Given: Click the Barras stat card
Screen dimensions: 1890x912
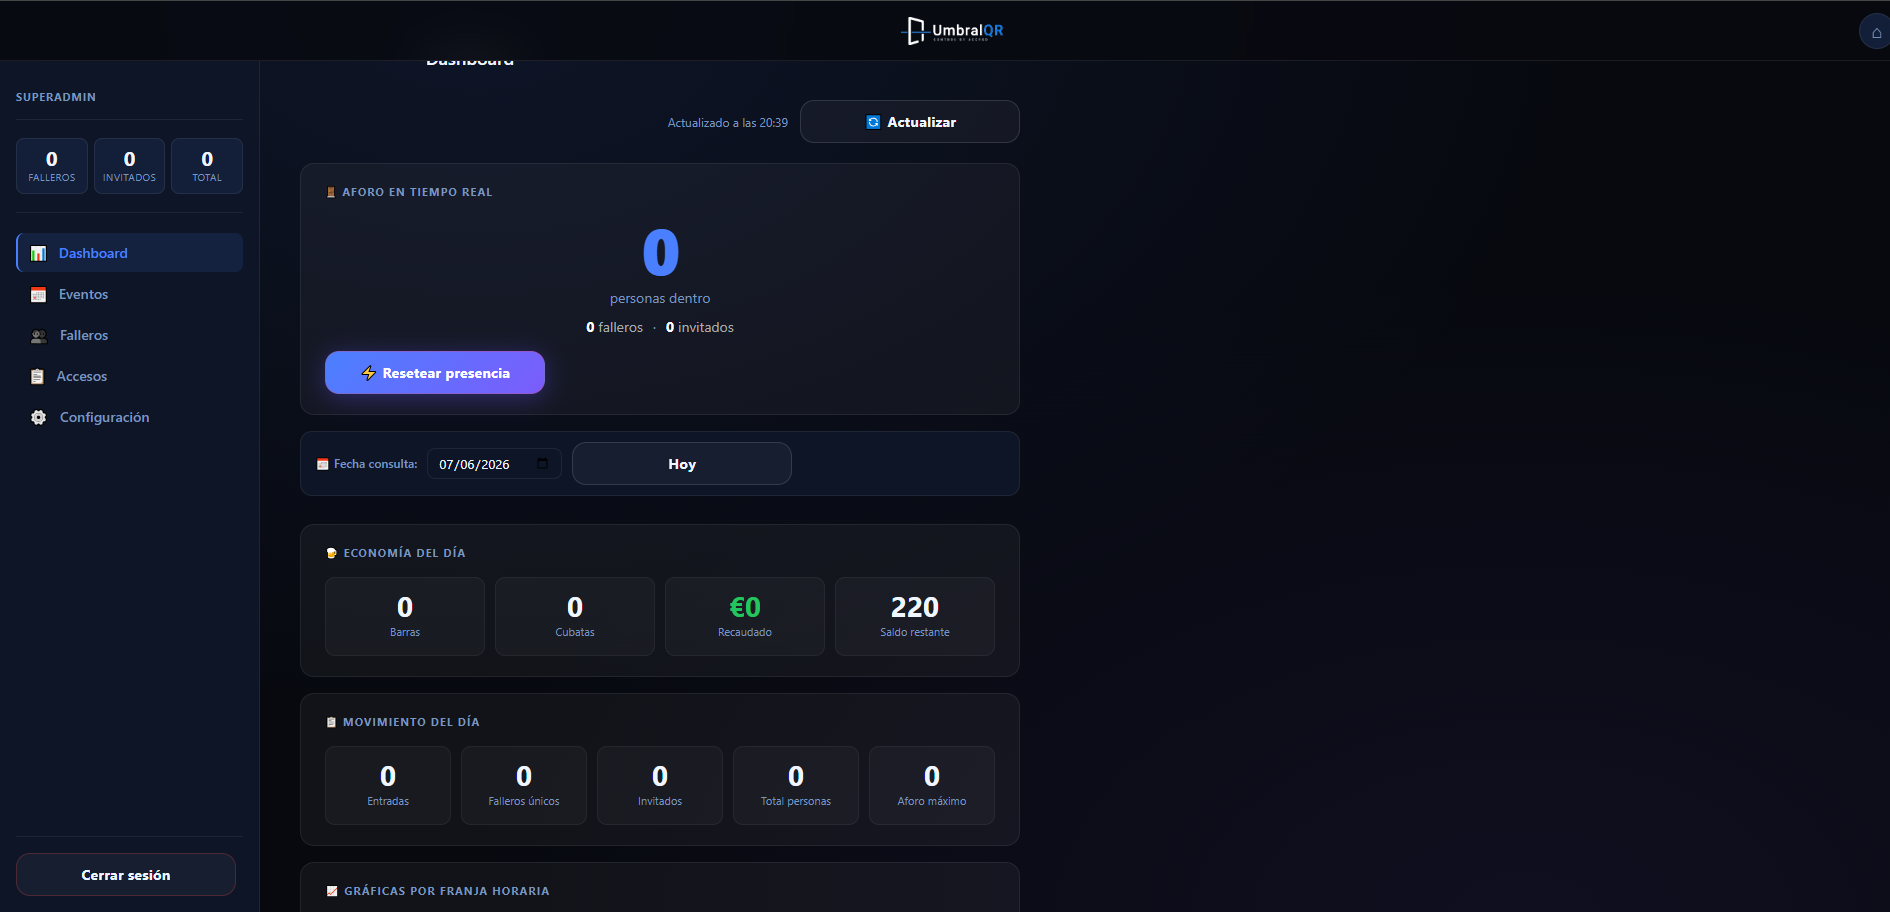Looking at the screenshot, I should tap(405, 616).
